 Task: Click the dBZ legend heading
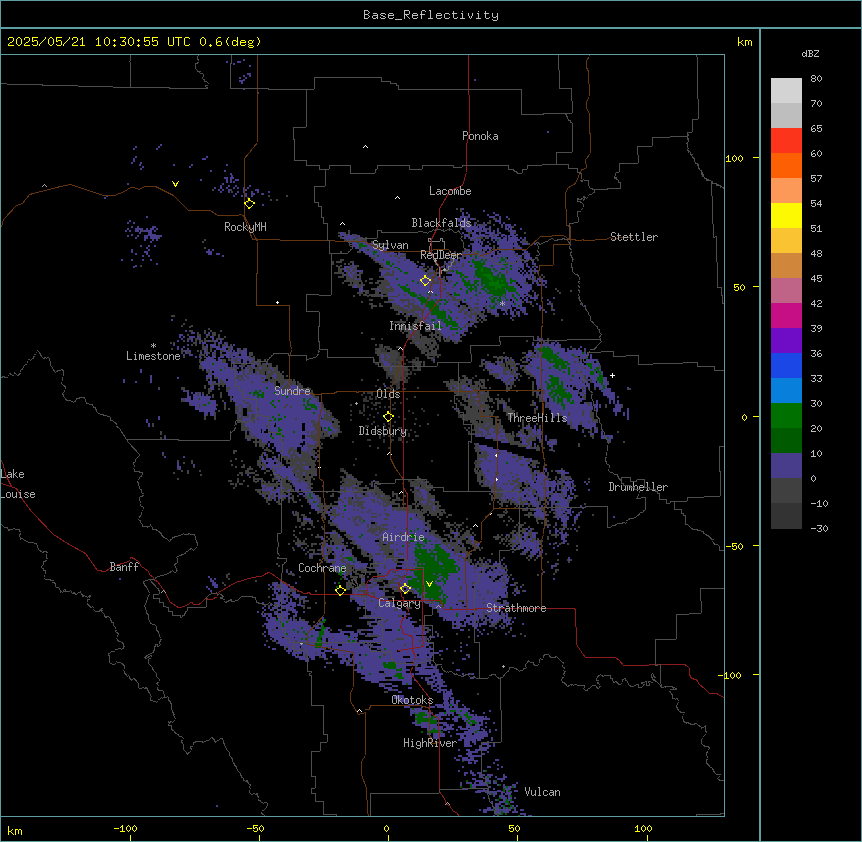coord(810,53)
